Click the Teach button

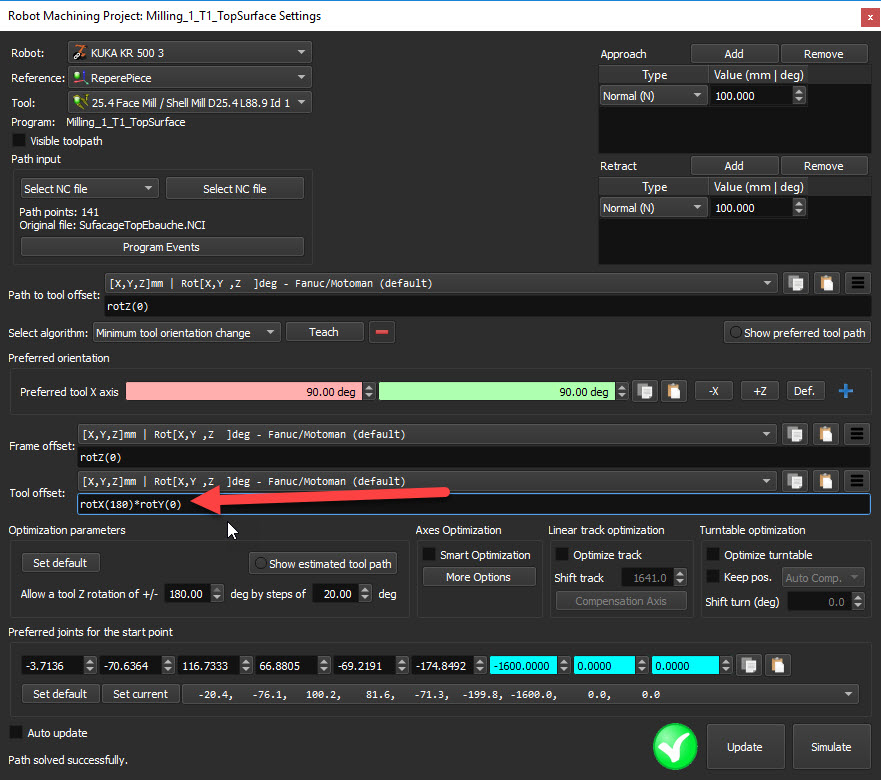point(324,332)
